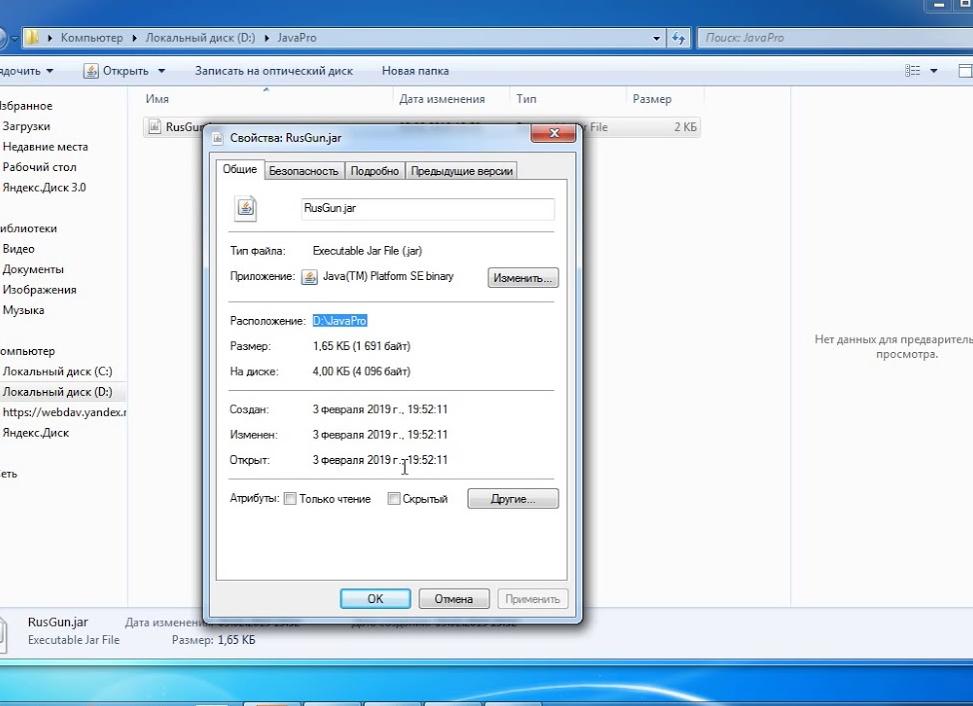This screenshot has width=973, height=706.
Task: Click the RusGun.jar file icon in file list
Action: point(154,127)
